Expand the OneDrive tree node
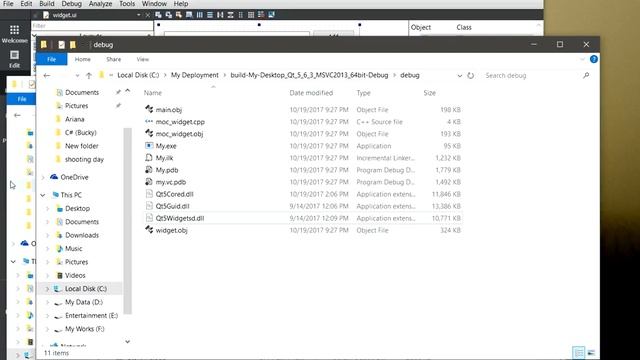This screenshot has width=640, height=360. coord(43,177)
